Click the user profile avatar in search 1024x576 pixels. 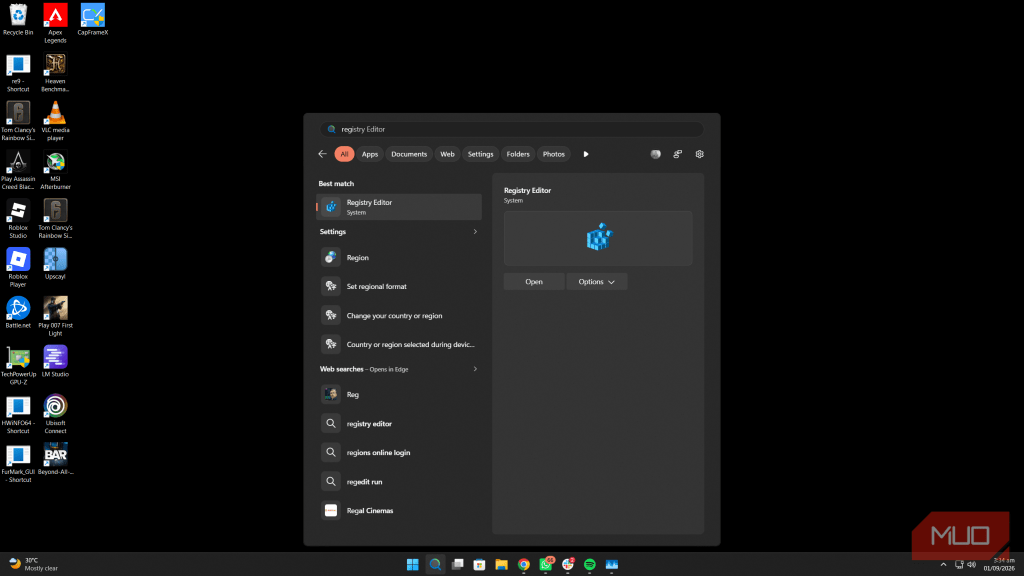pos(656,154)
